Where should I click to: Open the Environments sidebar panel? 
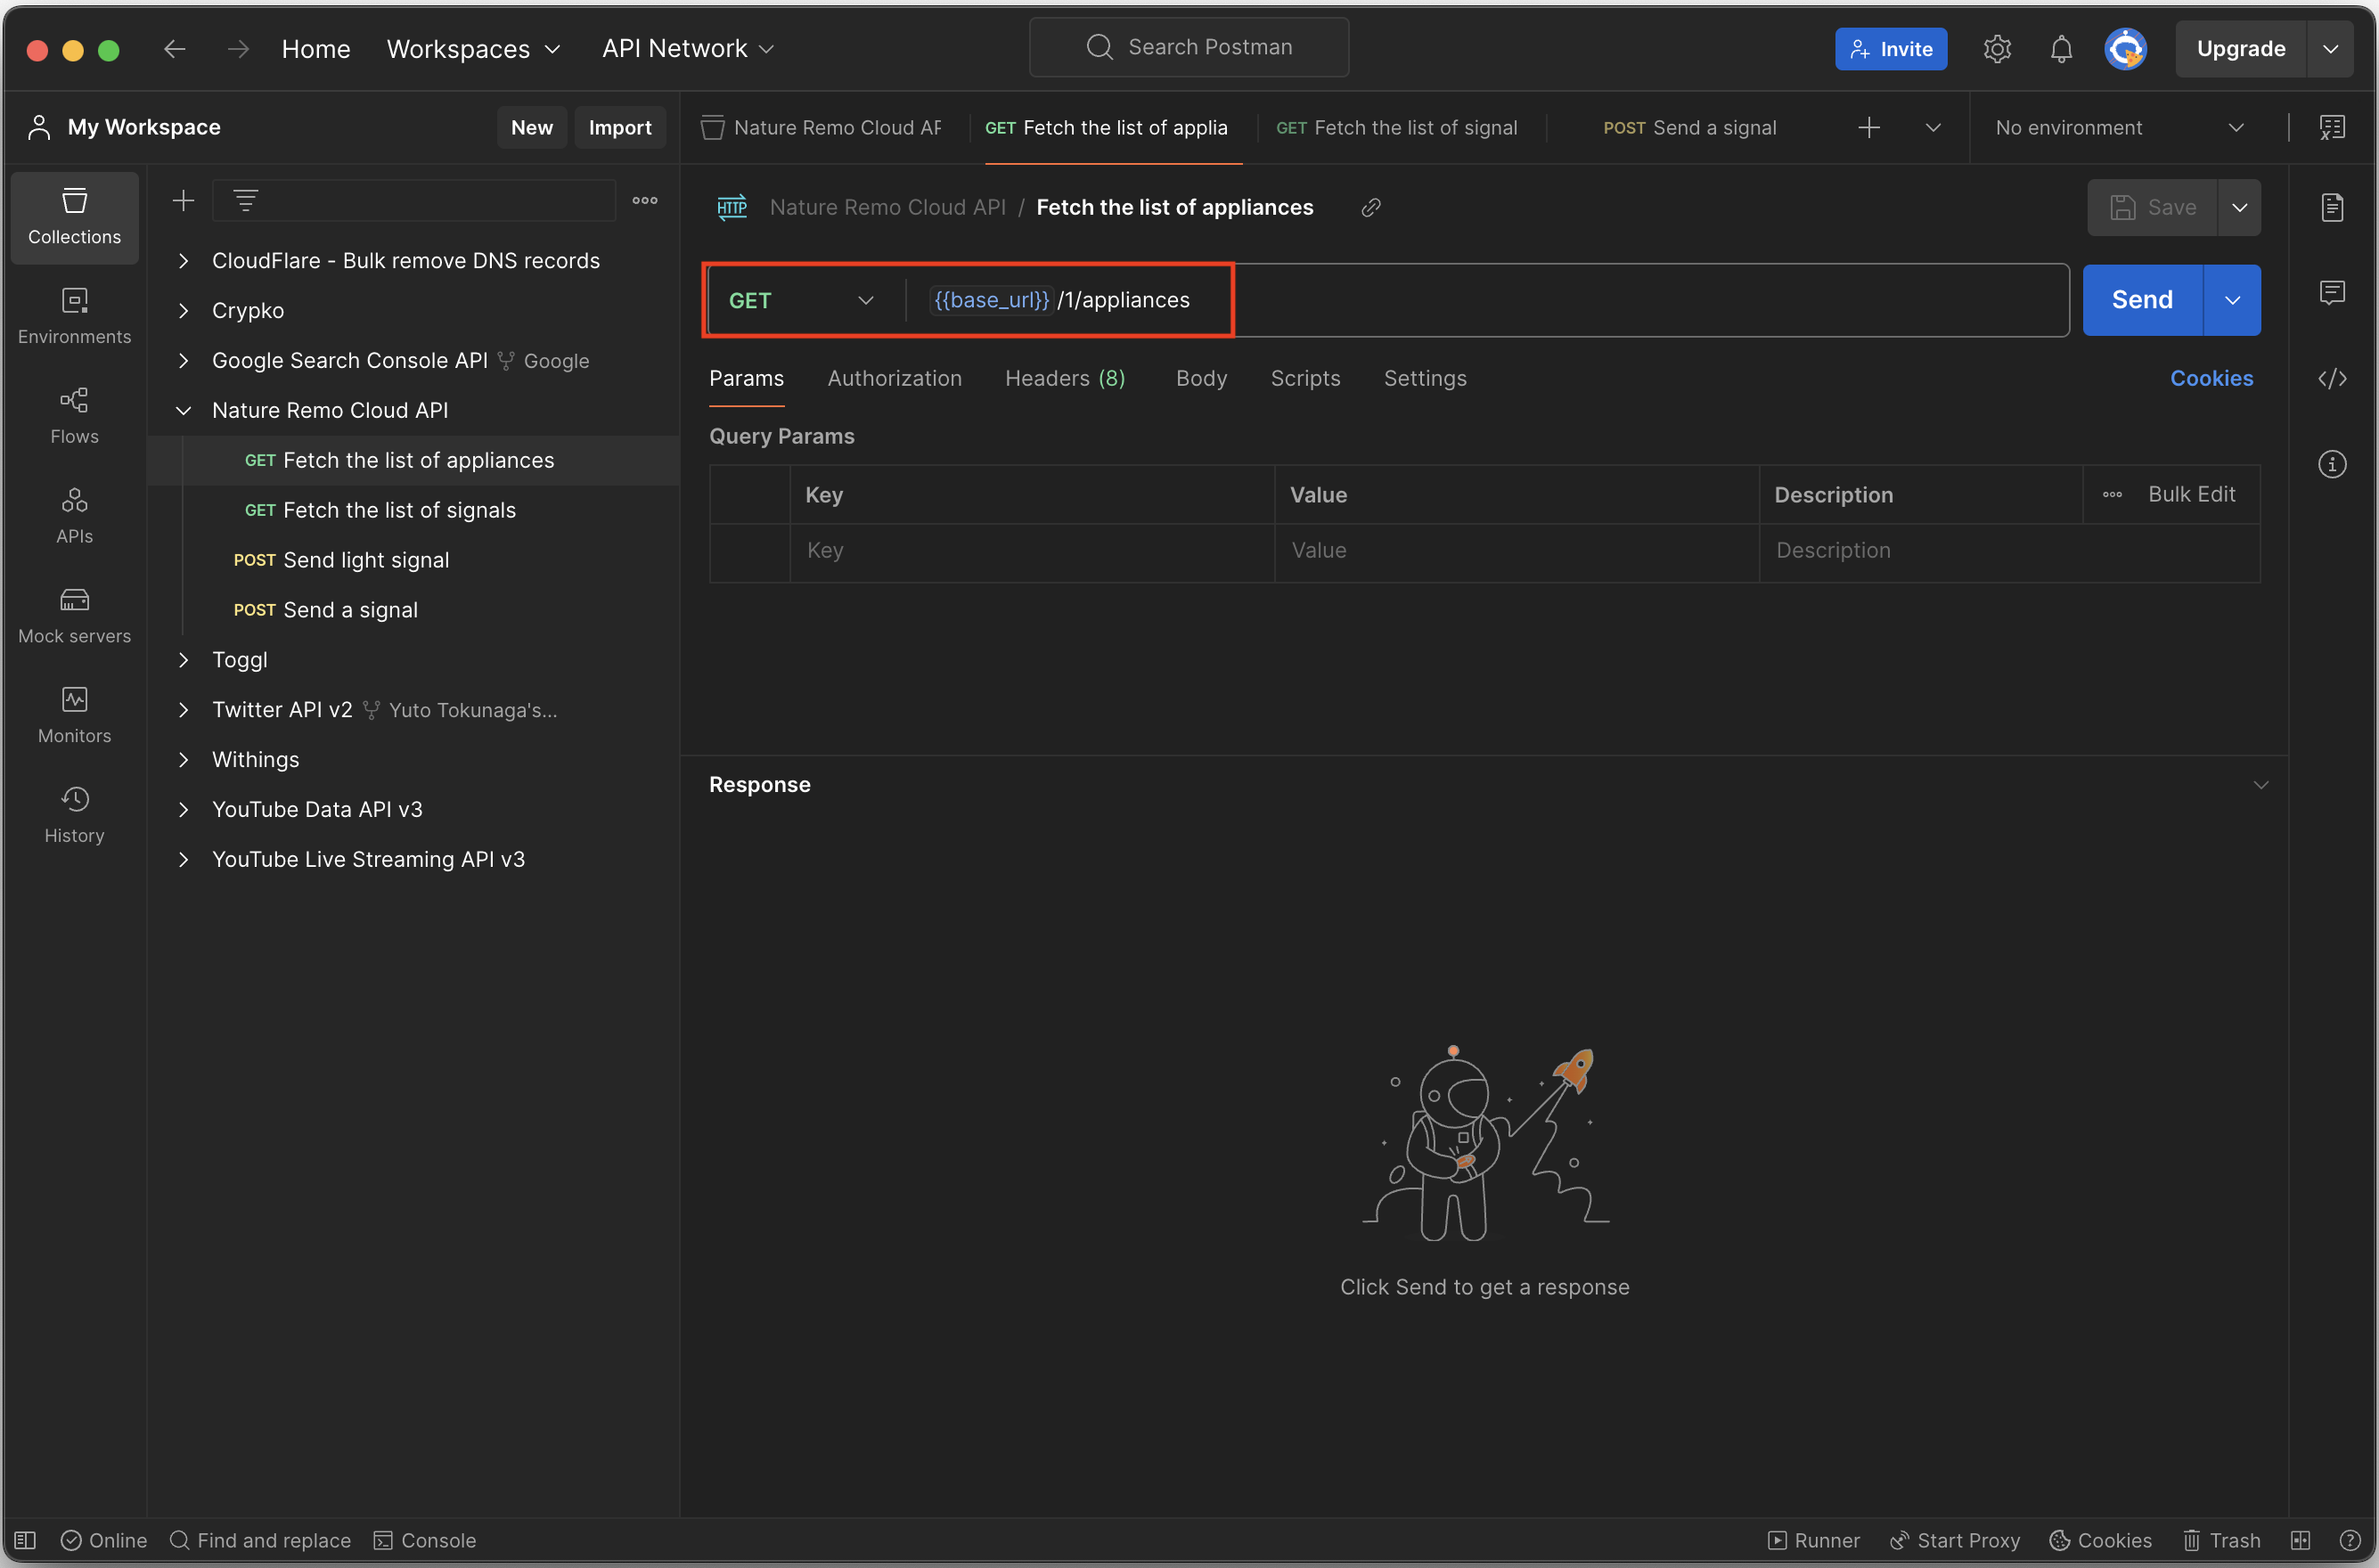click(74, 316)
